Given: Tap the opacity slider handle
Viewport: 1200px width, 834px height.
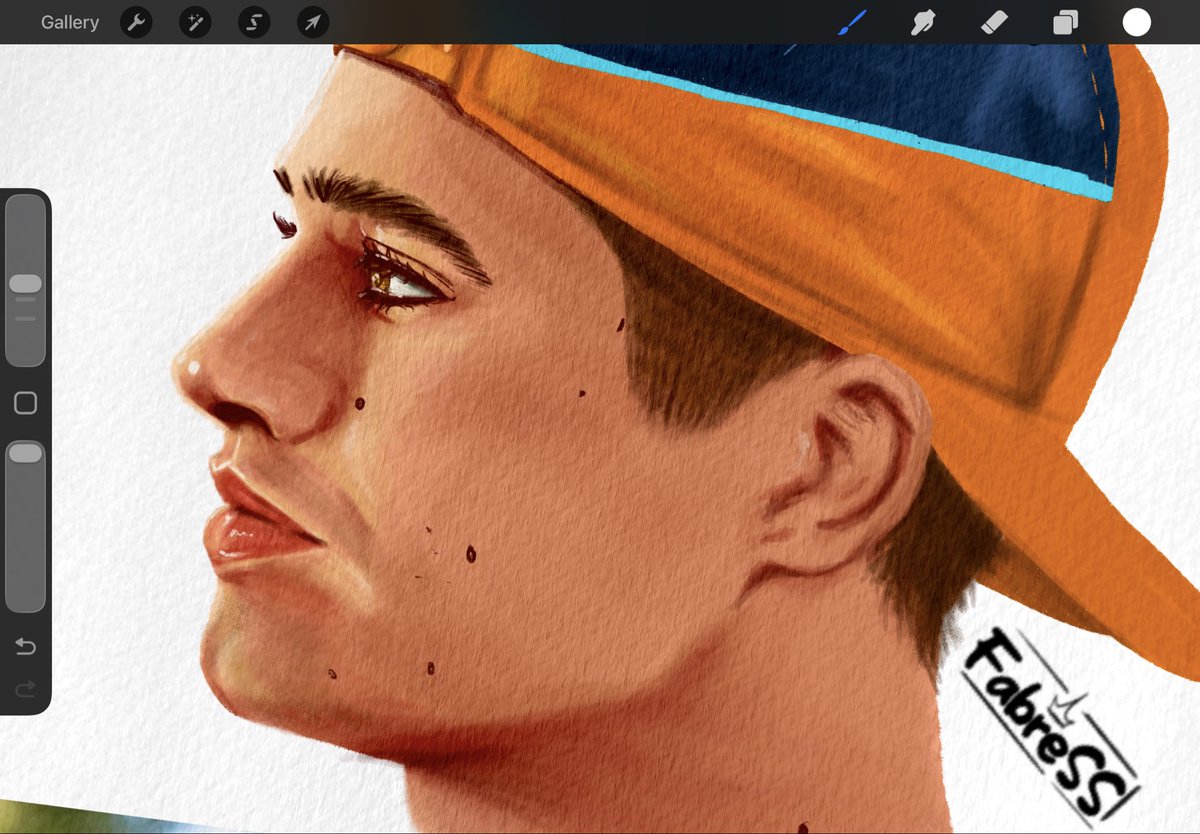Looking at the screenshot, I should (25, 452).
